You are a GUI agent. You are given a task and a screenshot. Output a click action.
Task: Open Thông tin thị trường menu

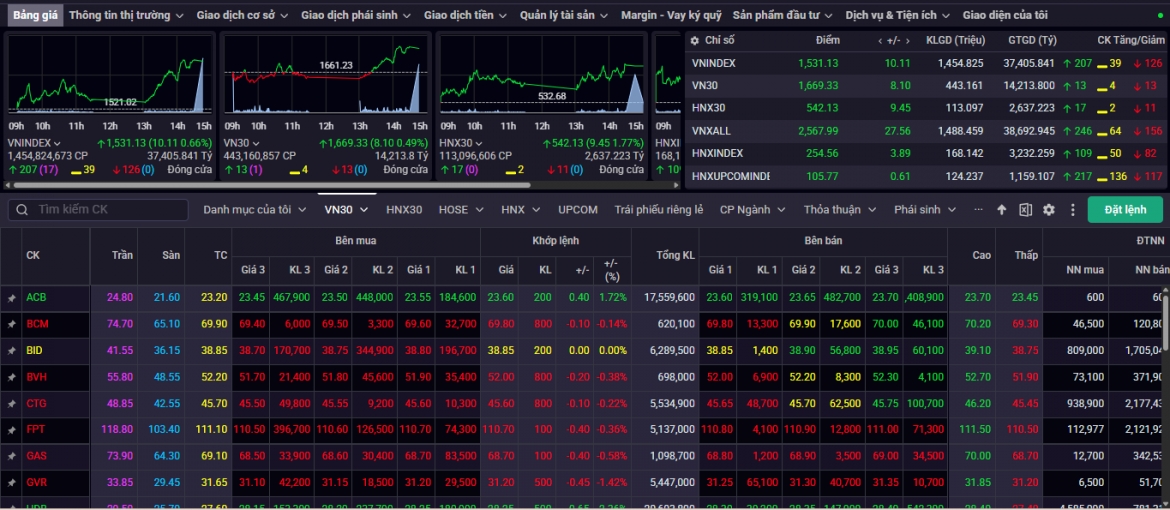[x=126, y=15]
